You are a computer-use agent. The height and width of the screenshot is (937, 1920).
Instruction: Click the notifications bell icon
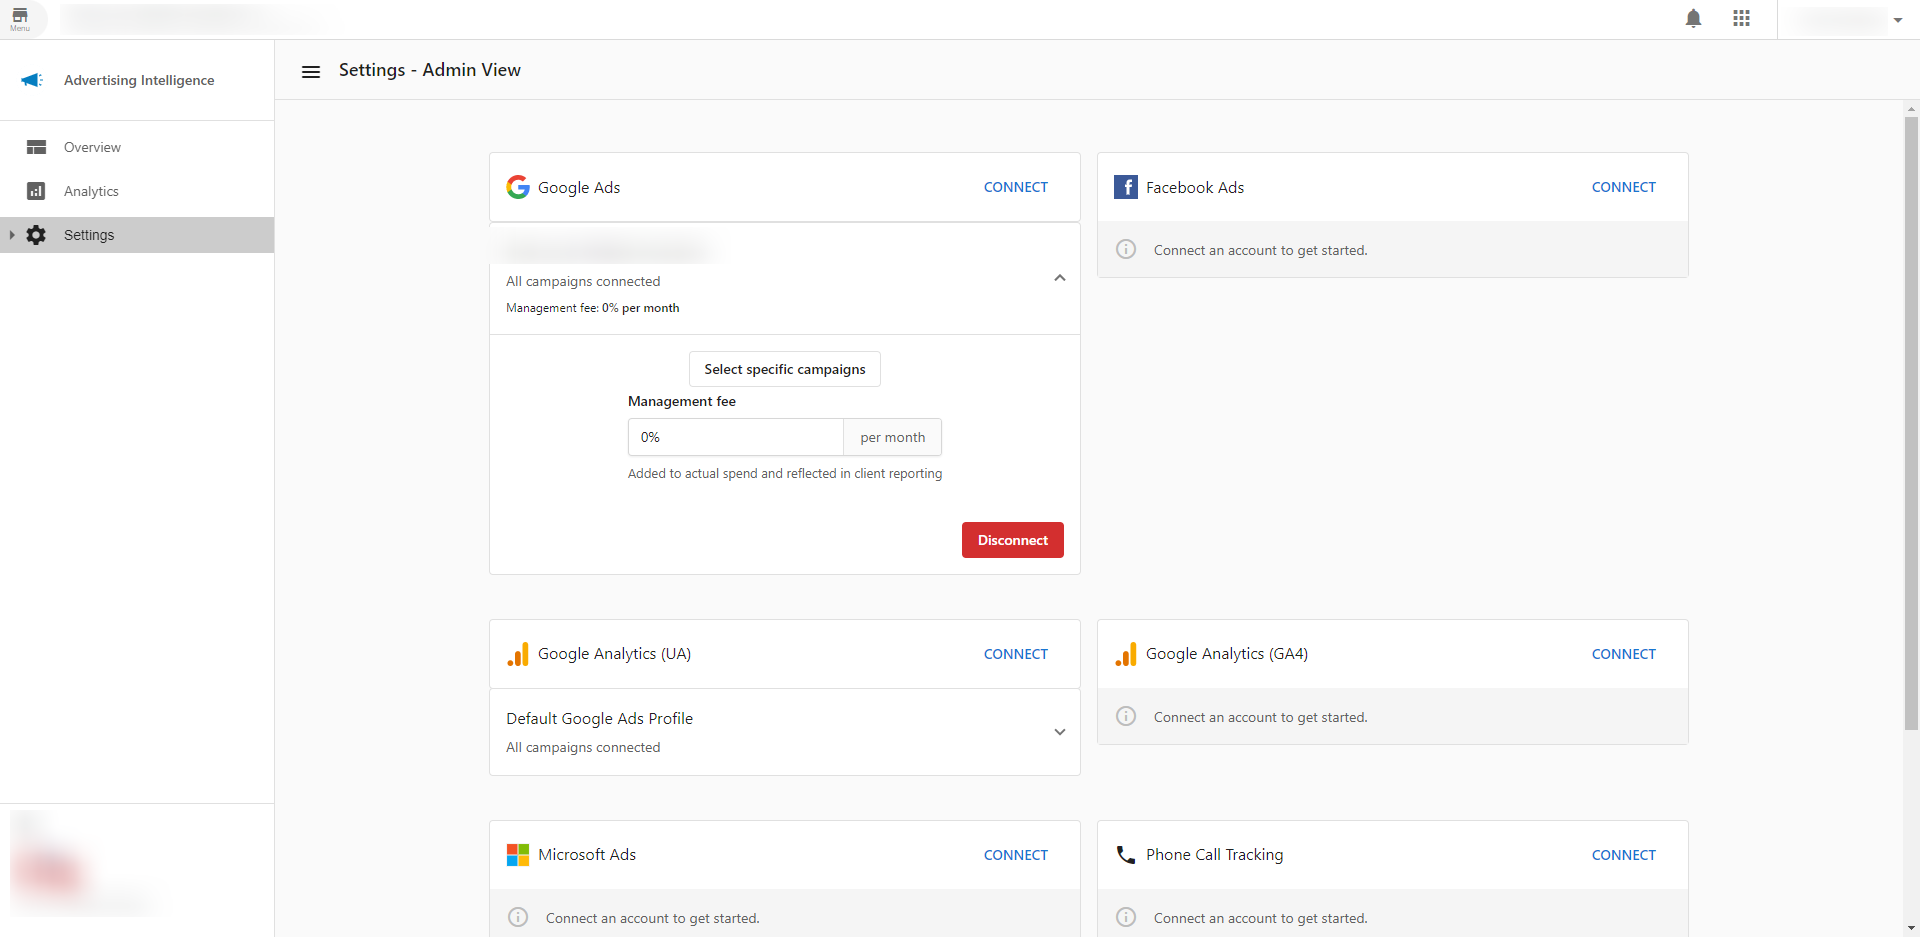click(1693, 19)
